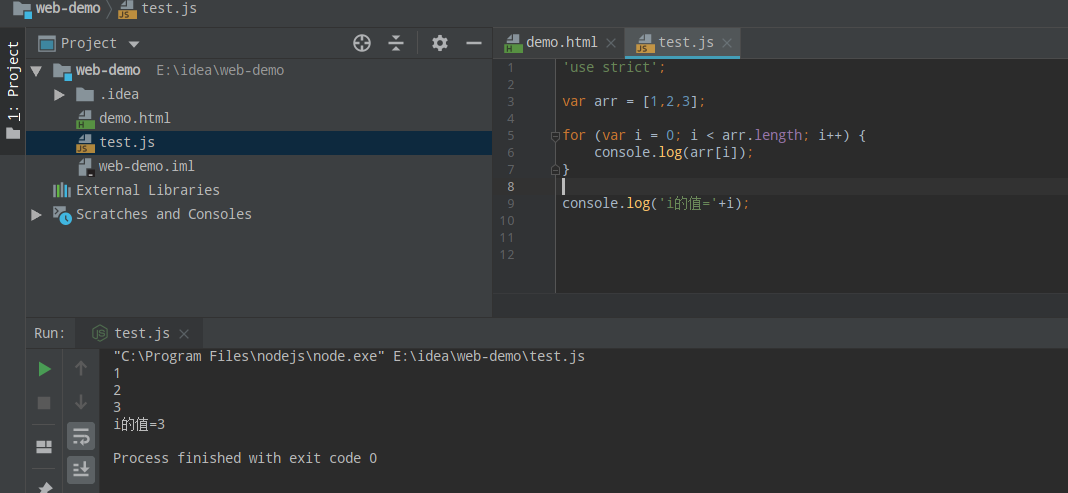Click the 'use strict' line of code
Image resolution: width=1068 pixels, height=493 pixels.
pos(614,67)
